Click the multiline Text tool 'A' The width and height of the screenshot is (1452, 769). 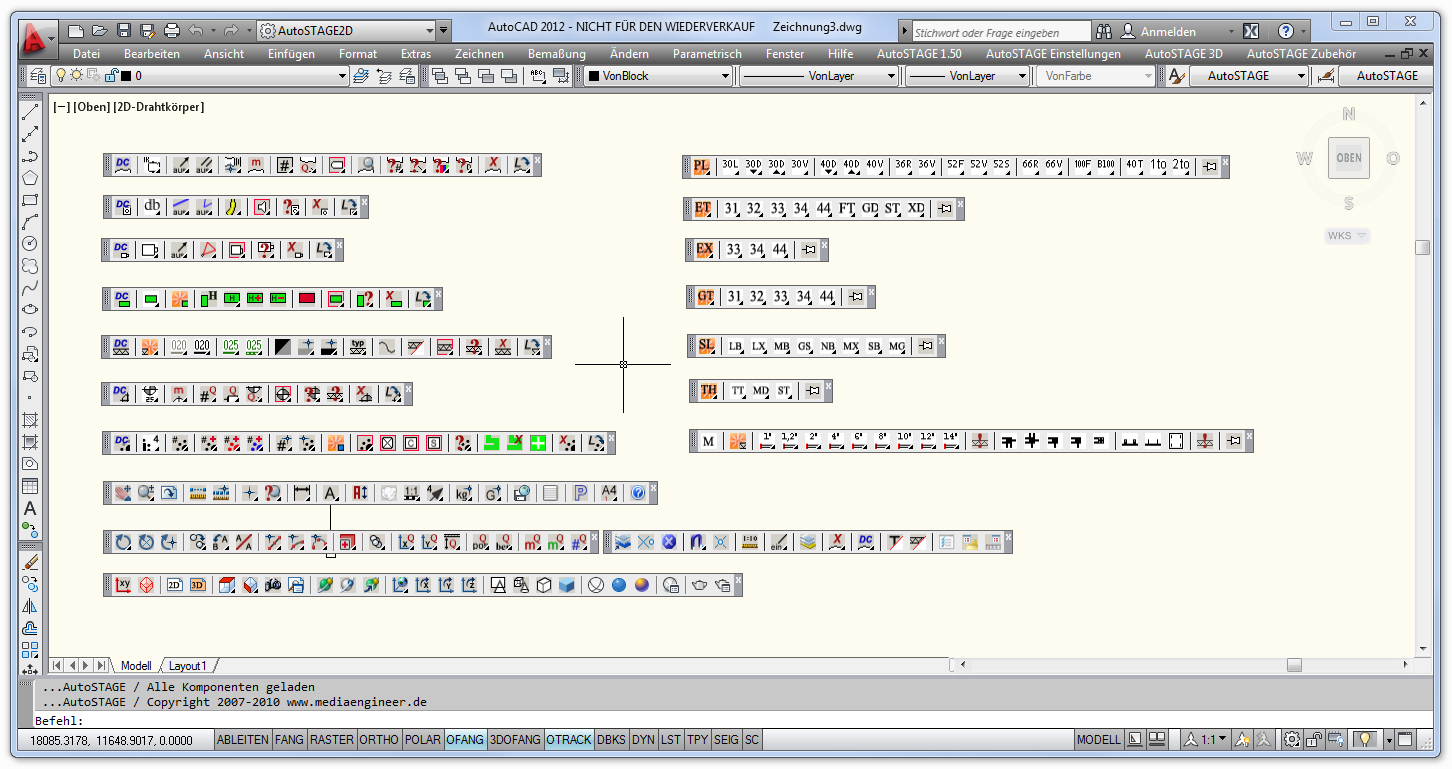click(30, 508)
